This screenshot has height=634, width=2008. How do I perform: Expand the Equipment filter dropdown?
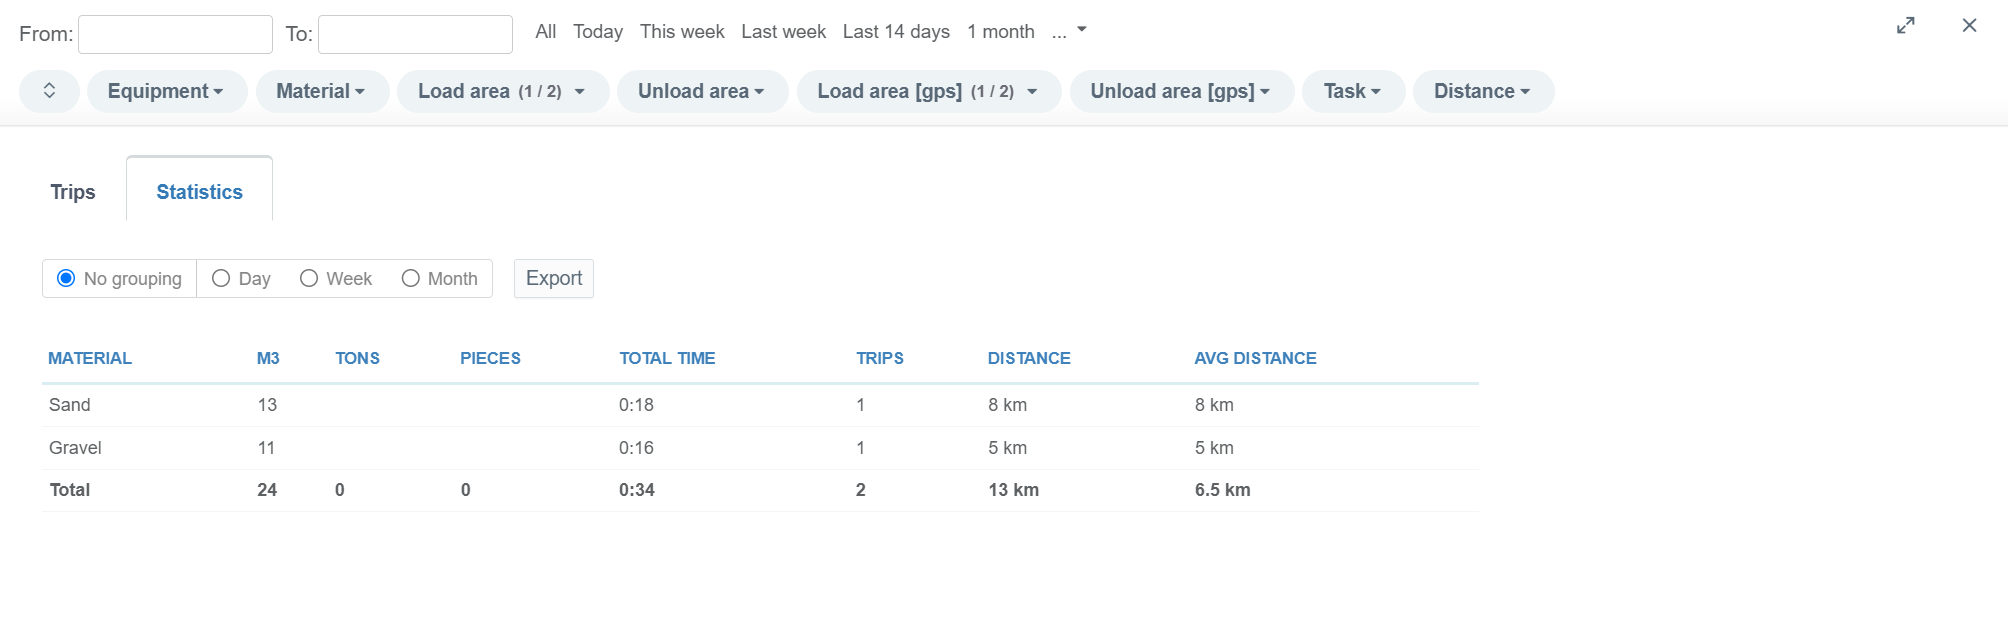coord(166,91)
